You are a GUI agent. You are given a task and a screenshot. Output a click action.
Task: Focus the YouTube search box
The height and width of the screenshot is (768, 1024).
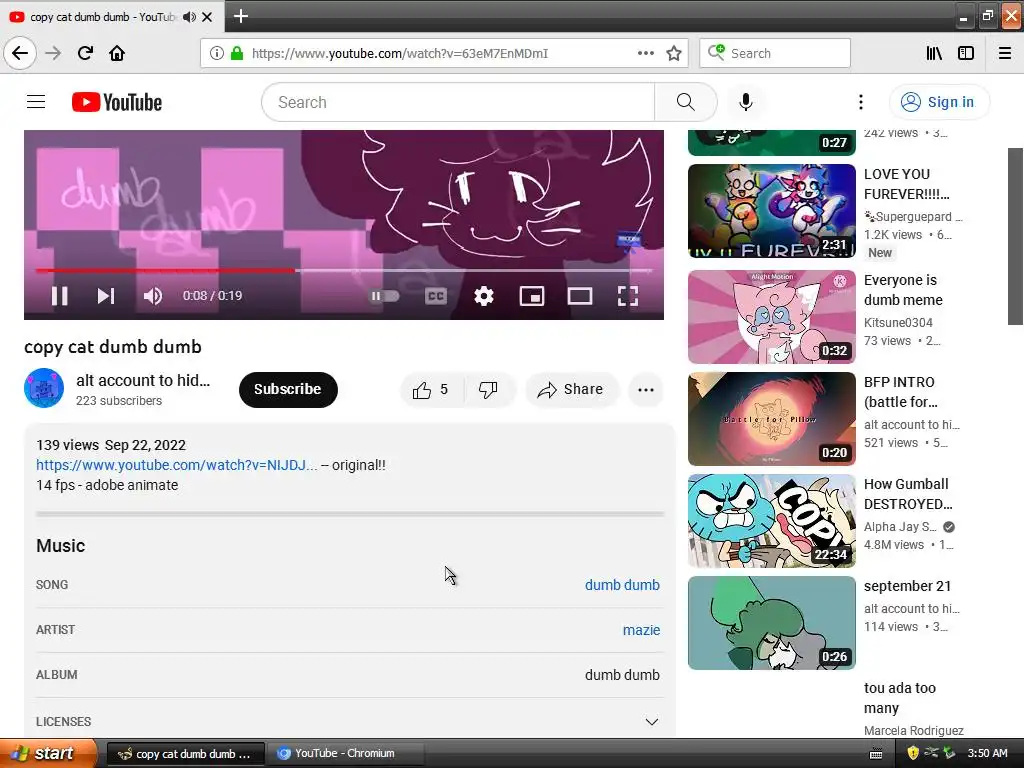458,102
